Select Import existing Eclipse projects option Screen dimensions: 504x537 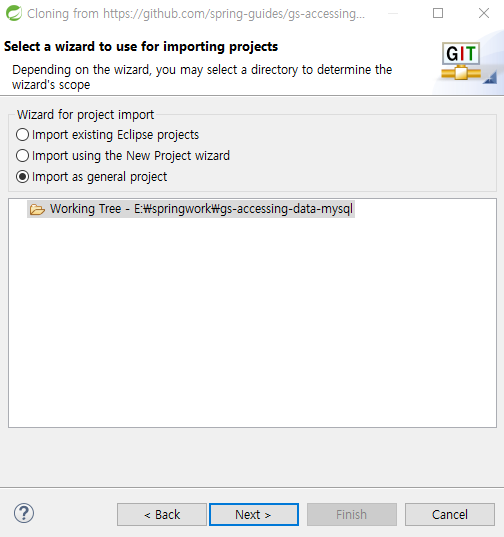click(108, 135)
